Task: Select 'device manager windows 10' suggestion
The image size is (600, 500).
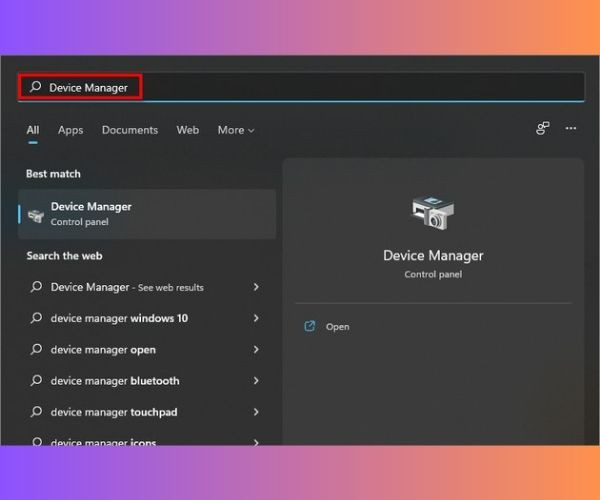Action: click(x=147, y=318)
